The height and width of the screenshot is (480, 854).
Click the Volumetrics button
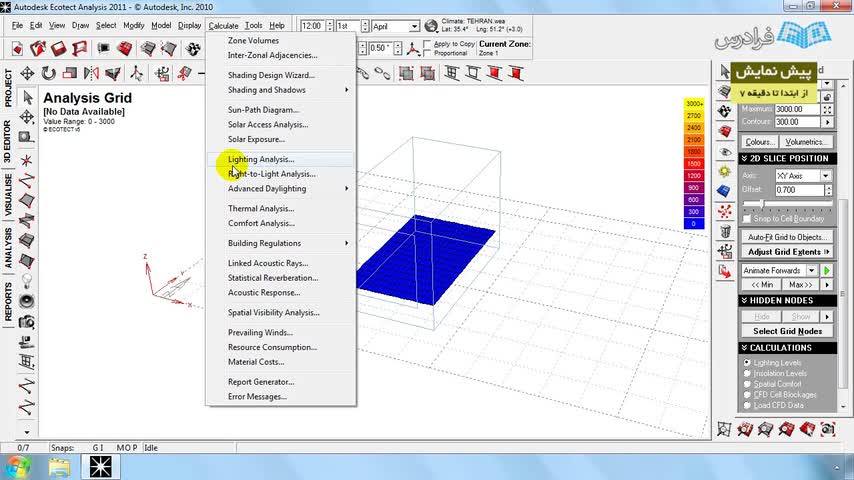806,142
